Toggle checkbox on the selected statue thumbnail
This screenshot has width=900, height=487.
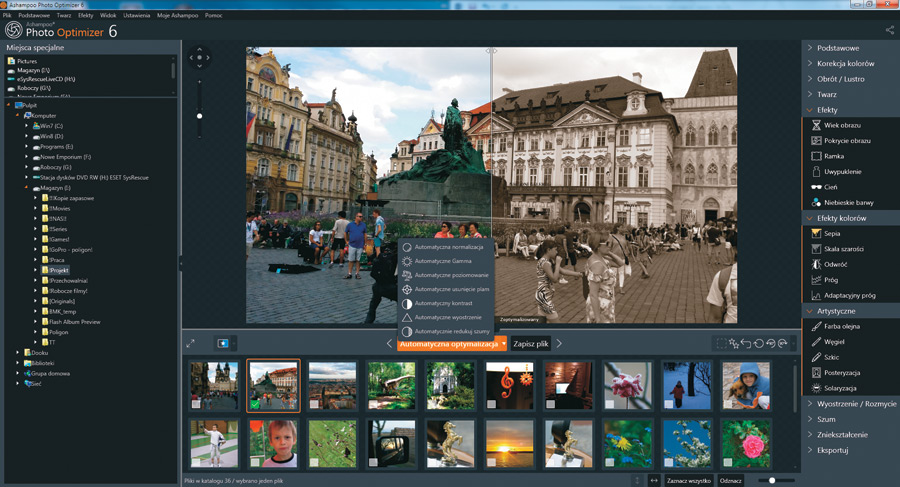pos(255,404)
